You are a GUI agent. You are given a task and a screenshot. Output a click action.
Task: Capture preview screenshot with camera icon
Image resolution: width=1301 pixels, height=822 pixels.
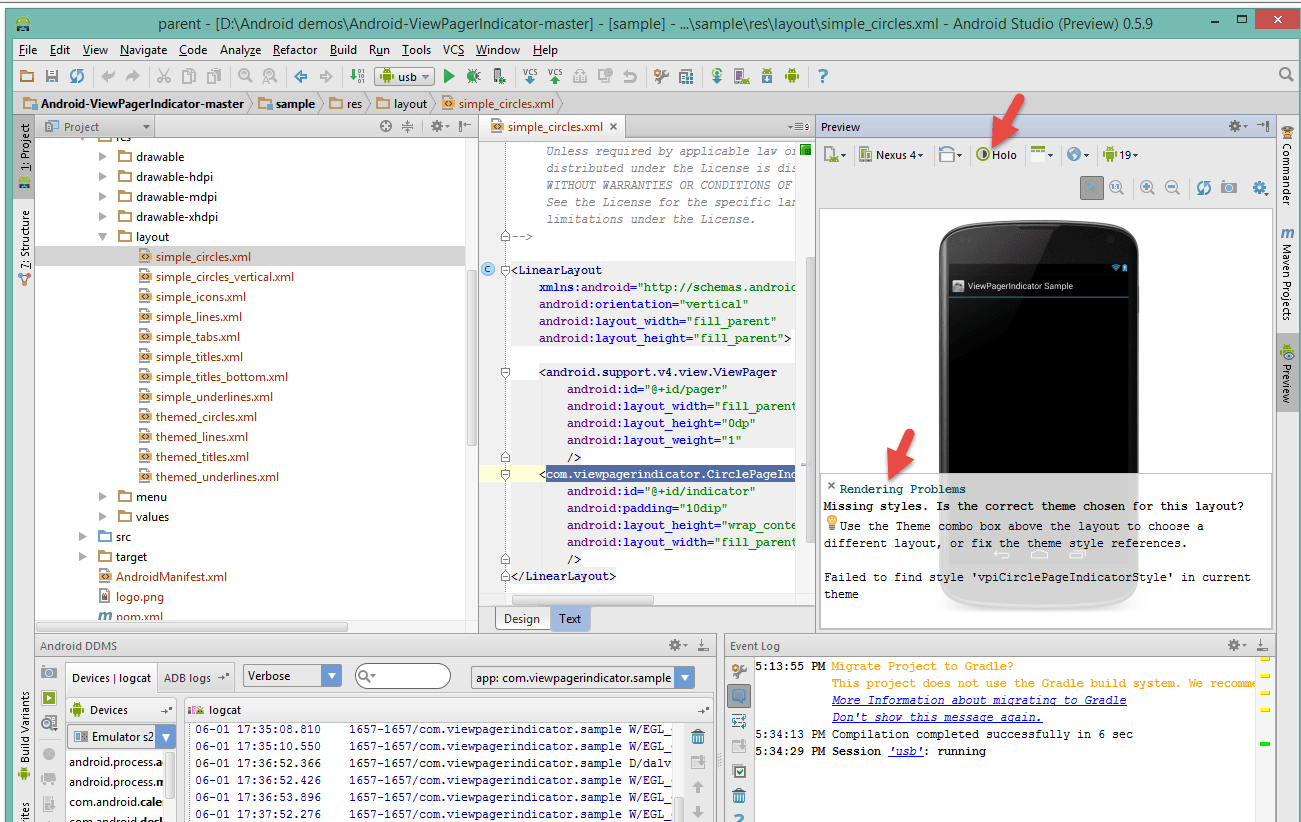1229,188
